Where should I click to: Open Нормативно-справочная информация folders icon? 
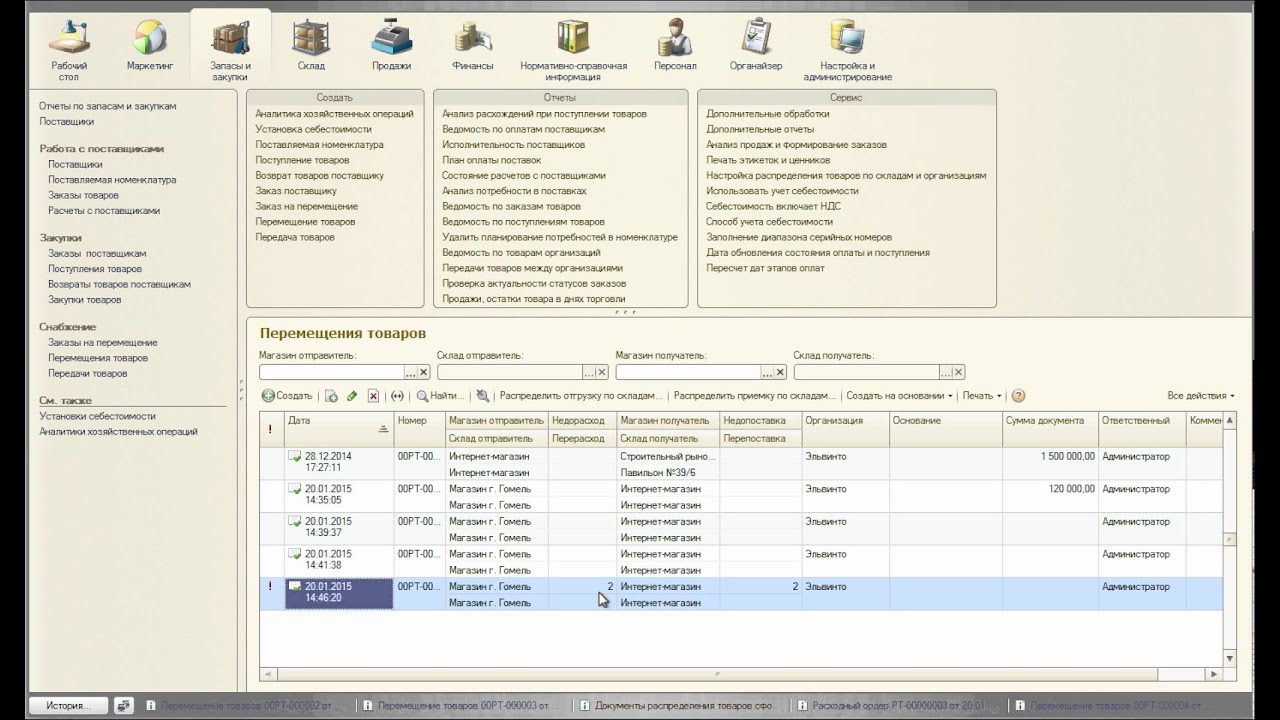(573, 48)
